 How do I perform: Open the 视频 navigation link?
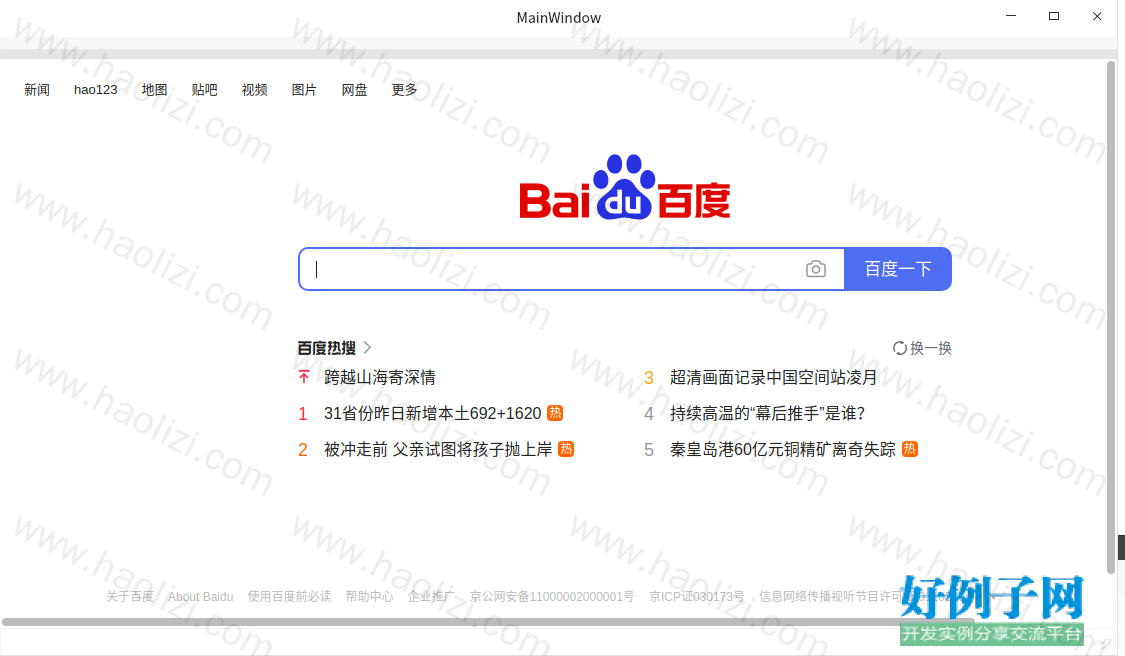point(255,90)
